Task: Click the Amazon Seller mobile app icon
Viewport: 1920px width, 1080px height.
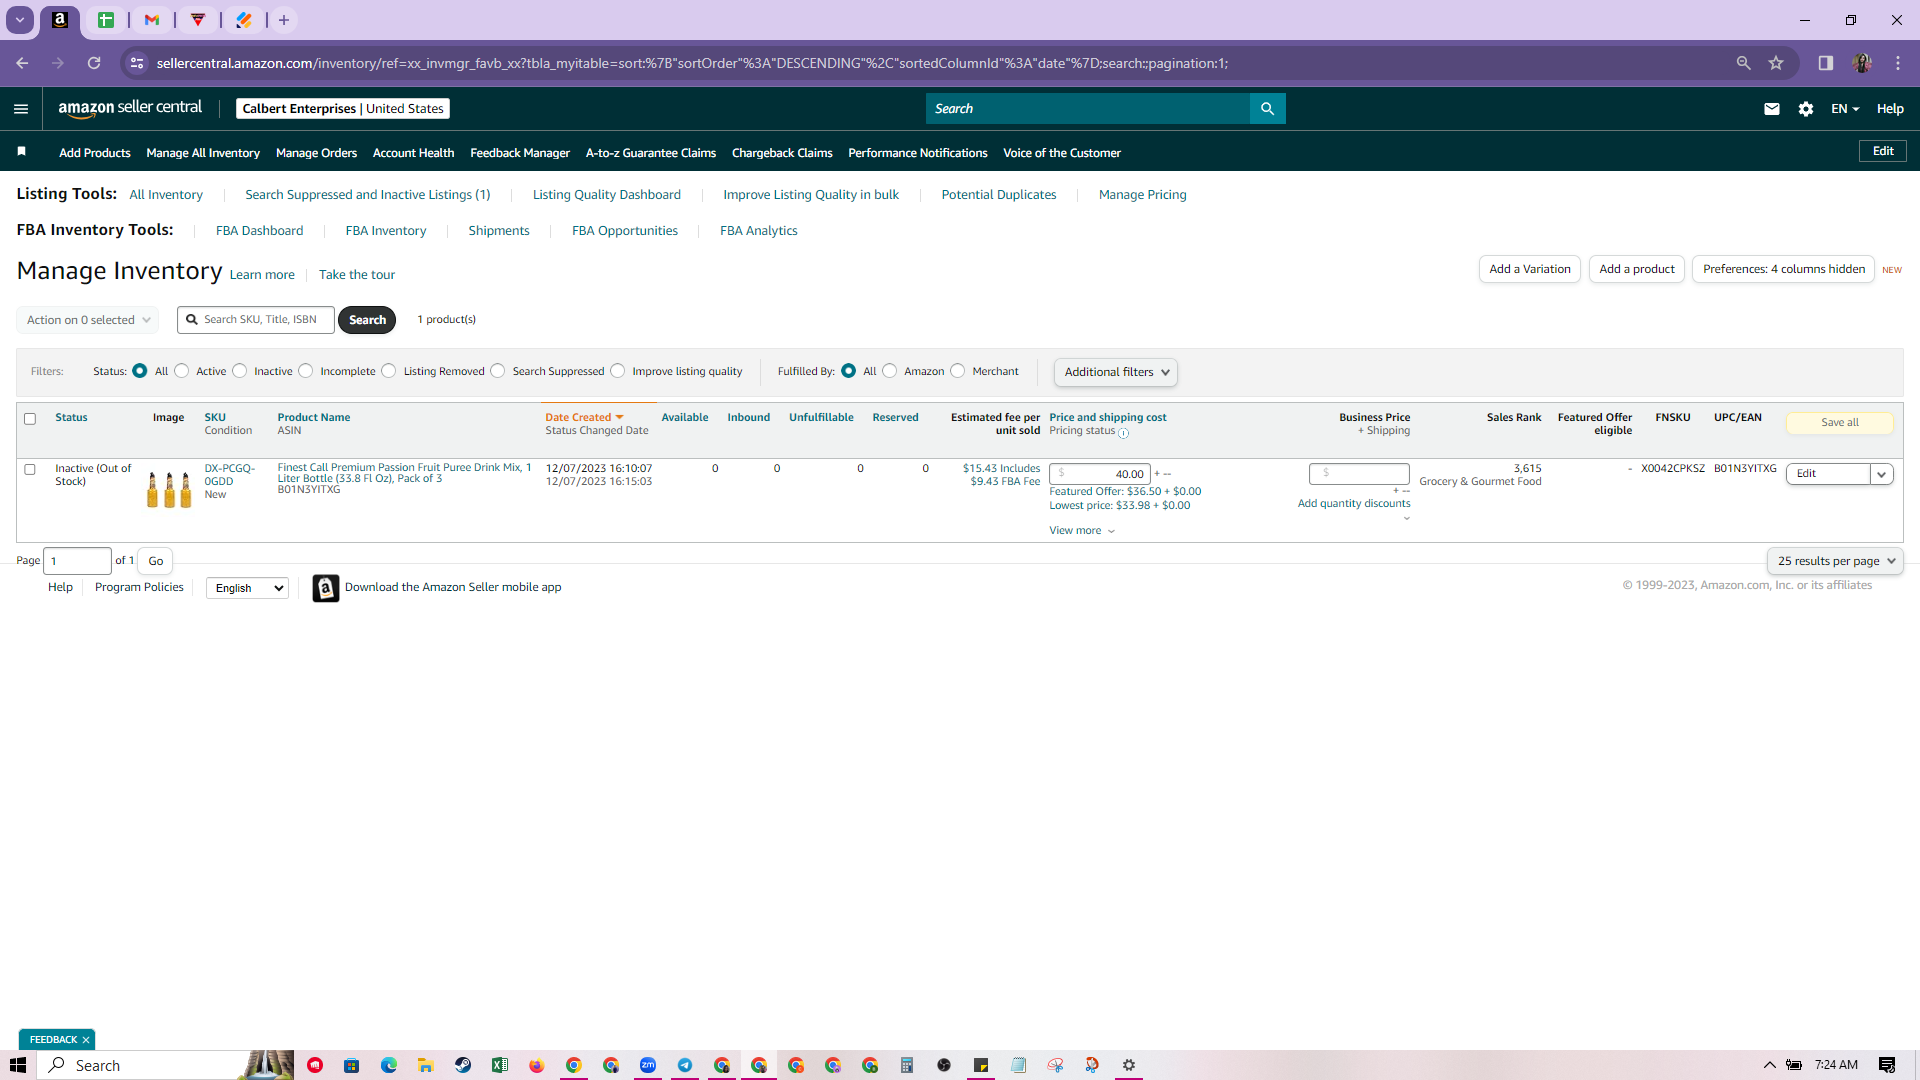Action: pos(326,588)
